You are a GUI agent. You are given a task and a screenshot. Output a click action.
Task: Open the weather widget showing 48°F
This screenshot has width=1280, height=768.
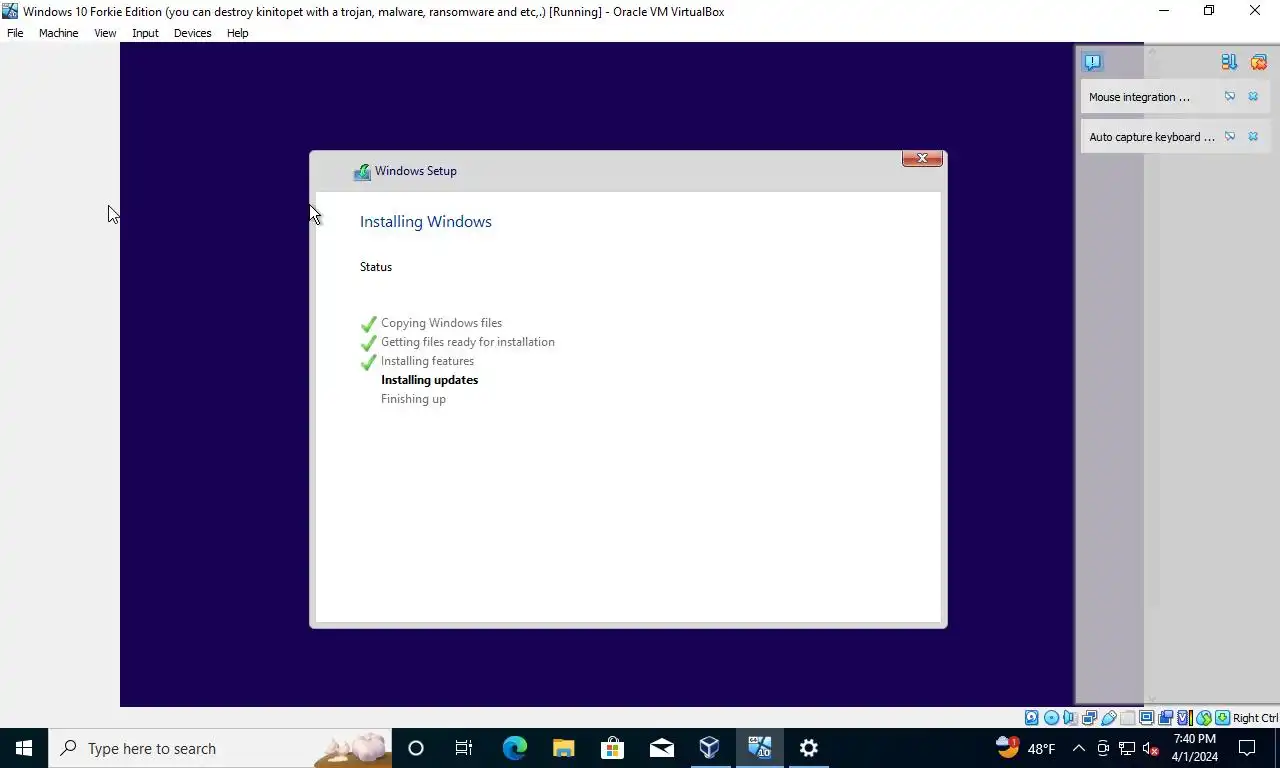pyautogui.click(x=1026, y=748)
